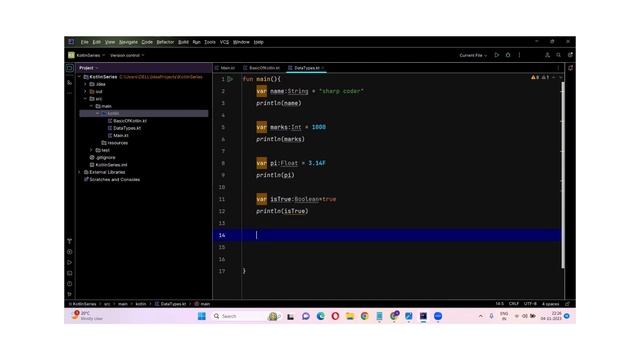640x360 pixels.
Task: Expand the test folder
Action: 92,150
